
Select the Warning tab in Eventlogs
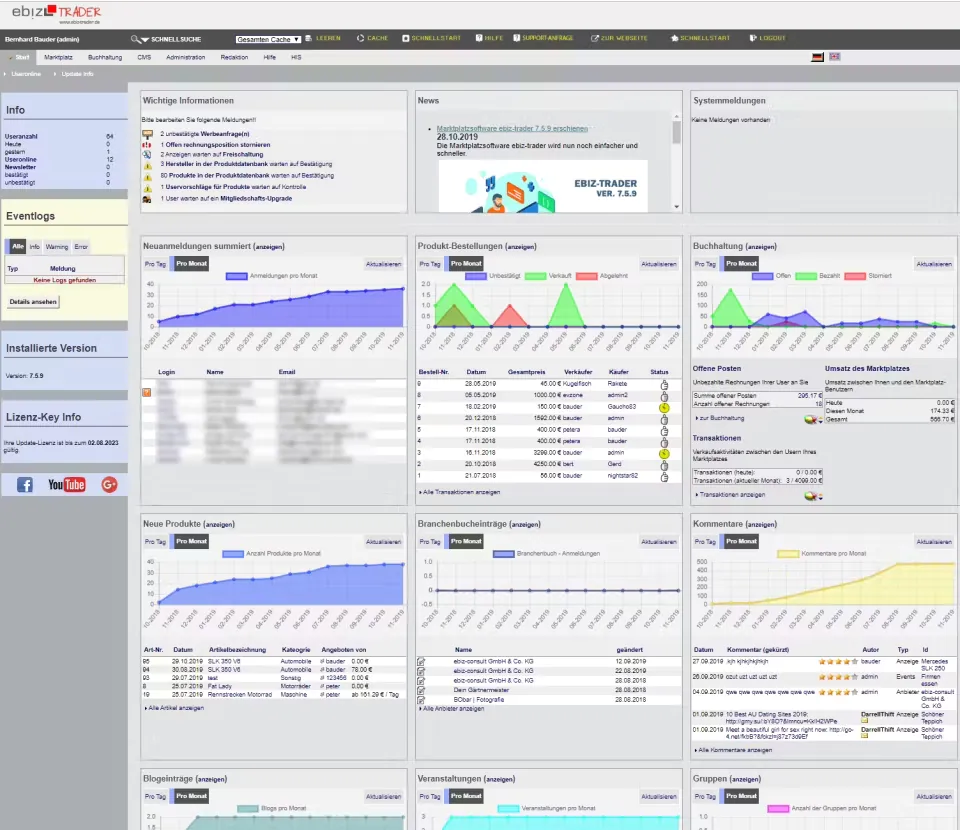click(x=57, y=246)
